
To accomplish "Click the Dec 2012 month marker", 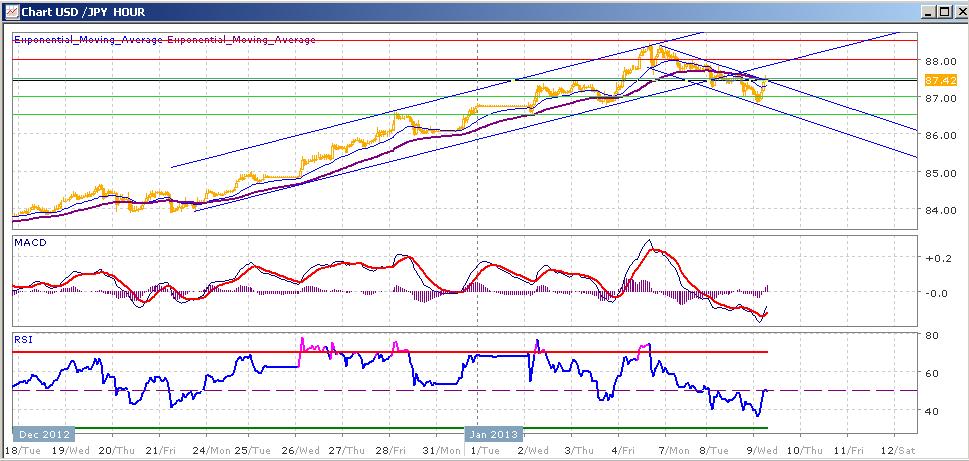I will 44,433.
